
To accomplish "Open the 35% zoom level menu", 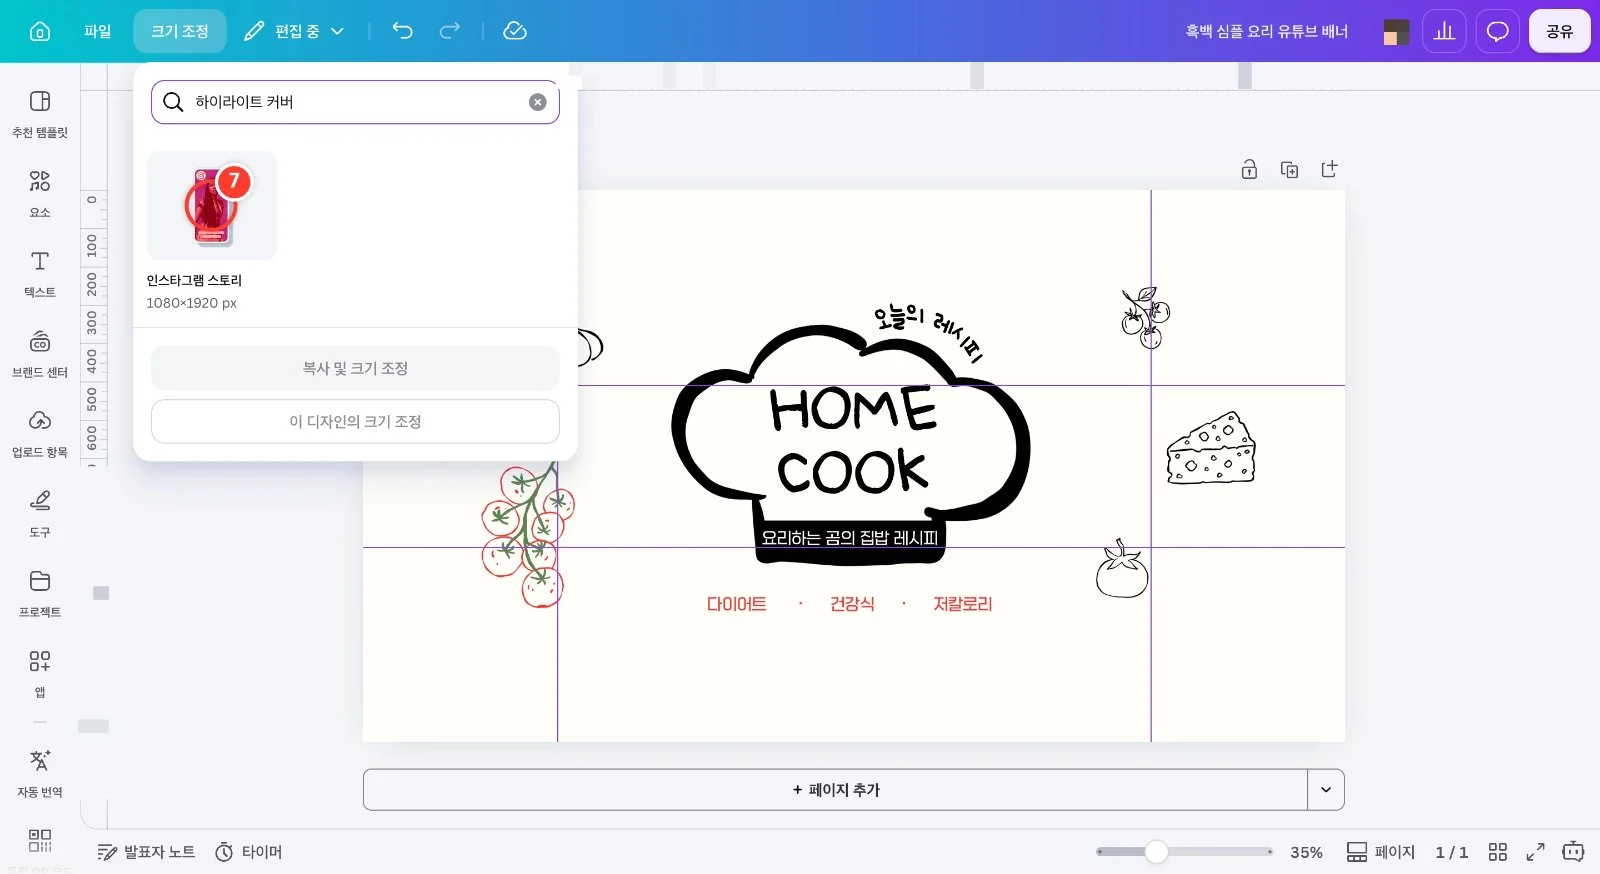I will (x=1306, y=852).
